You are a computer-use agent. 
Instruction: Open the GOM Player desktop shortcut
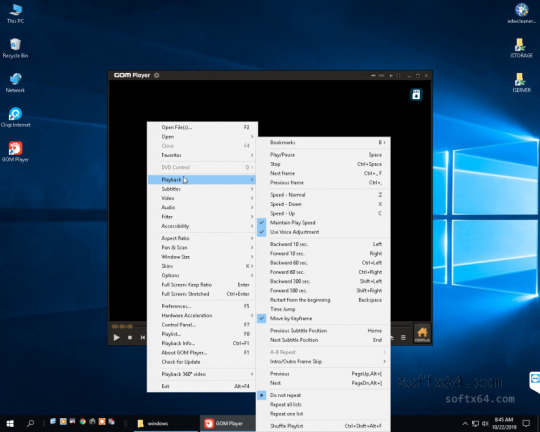[15, 152]
